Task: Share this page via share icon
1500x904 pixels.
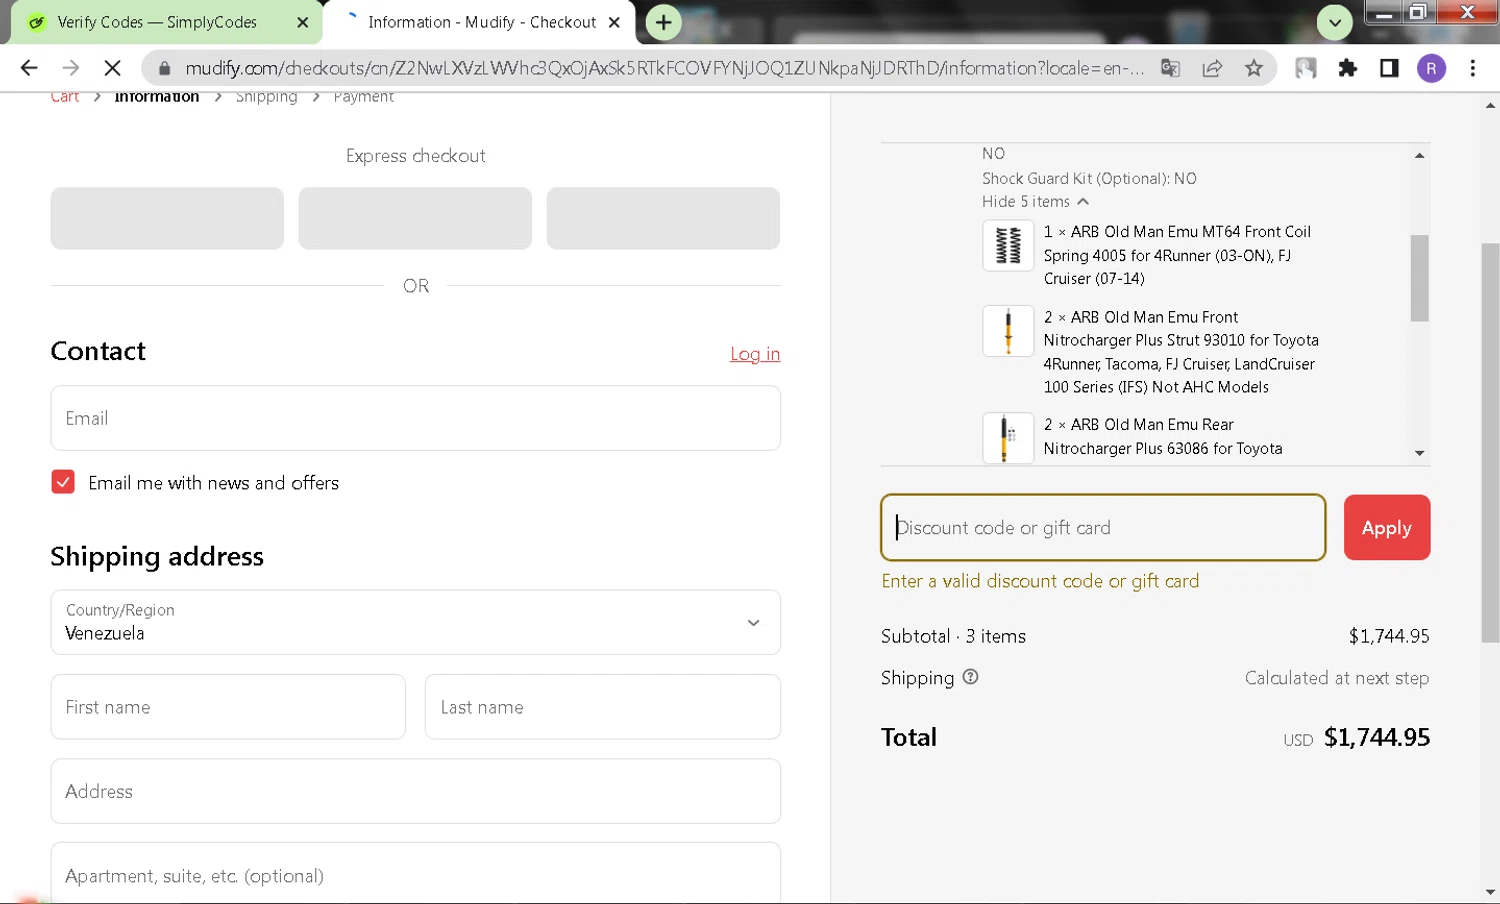Action: click(1212, 68)
